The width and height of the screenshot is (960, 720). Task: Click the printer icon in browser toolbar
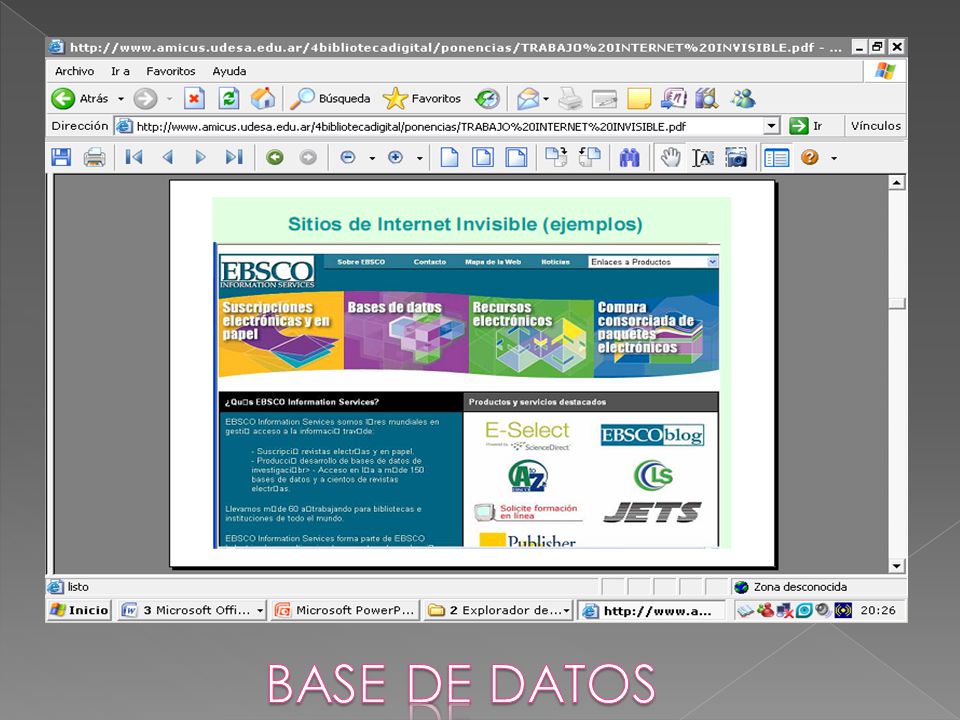570,99
